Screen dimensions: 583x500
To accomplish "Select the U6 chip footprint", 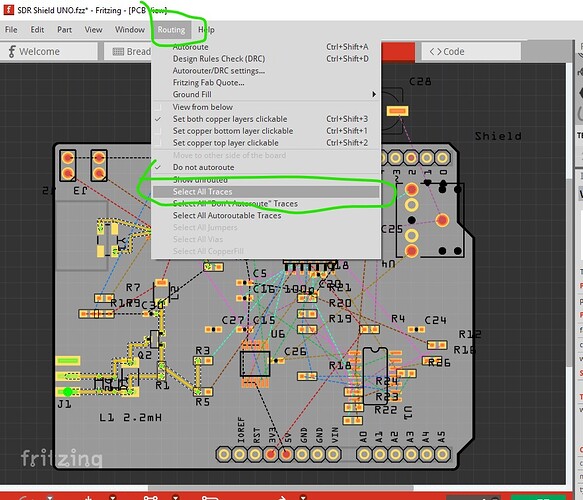I will [x=255, y=364].
